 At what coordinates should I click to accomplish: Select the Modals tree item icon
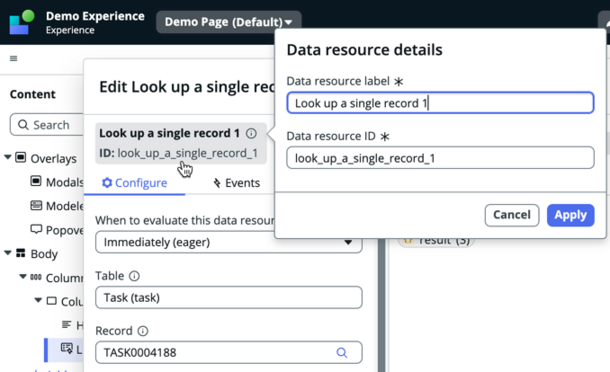click(36, 181)
